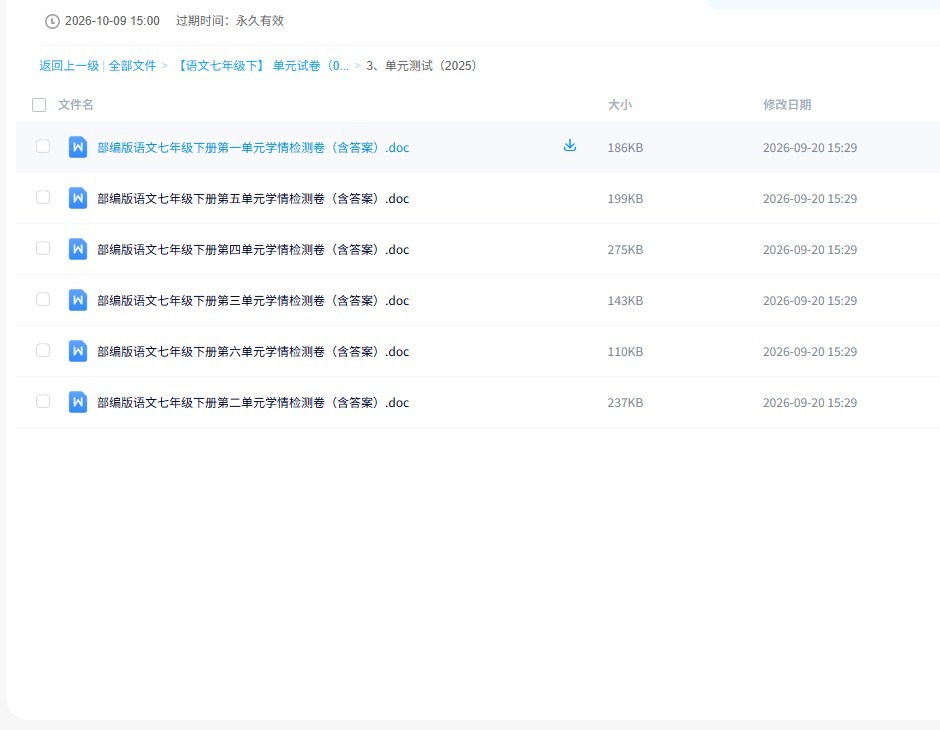Click the 199KB size value

pos(625,198)
